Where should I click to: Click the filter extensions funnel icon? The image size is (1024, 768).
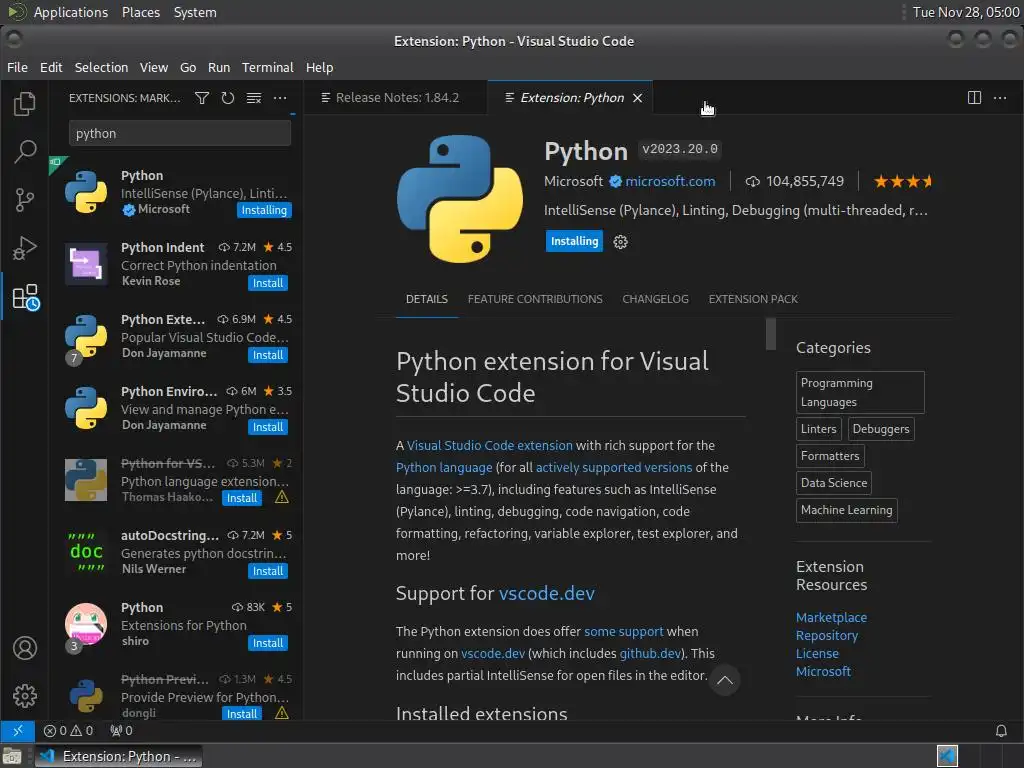tap(202, 98)
